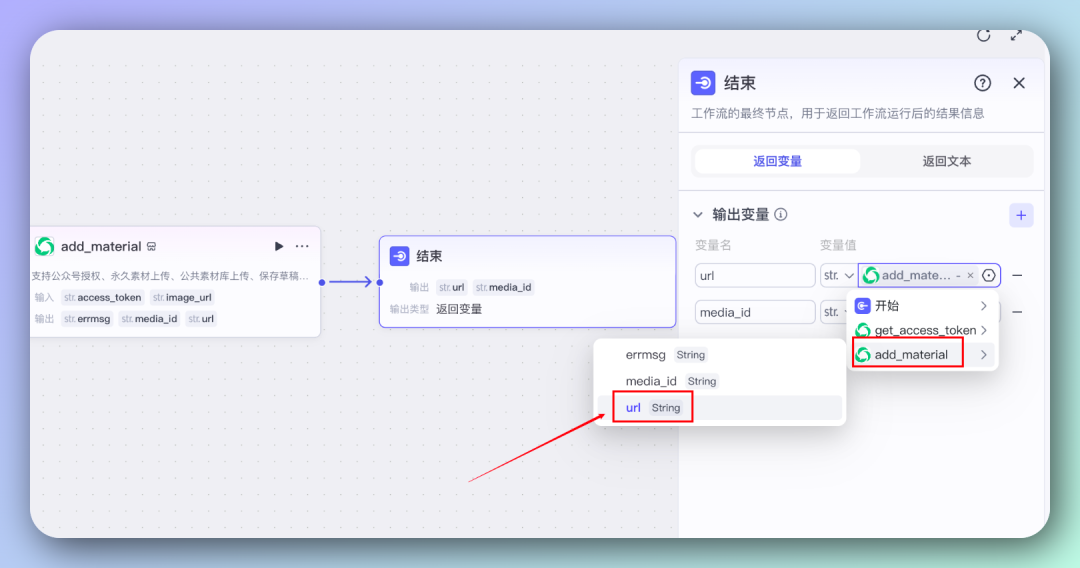The image size is (1080, 568).
Task: Switch to the 返回变量 tab
Action: click(x=777, y=161)
